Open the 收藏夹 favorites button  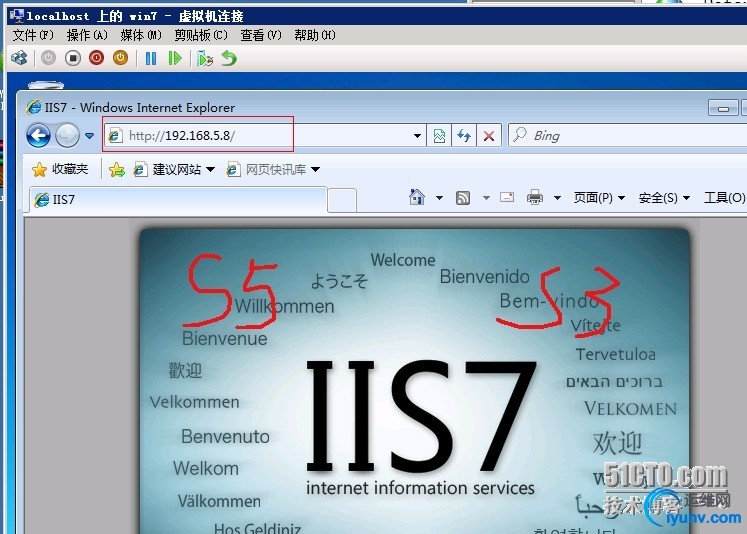tap(61, 169)
